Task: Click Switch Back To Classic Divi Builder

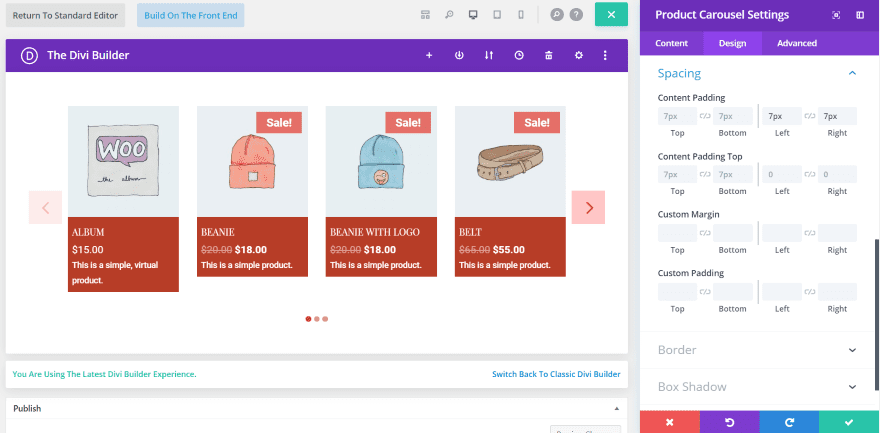Action: pos(556,374)
